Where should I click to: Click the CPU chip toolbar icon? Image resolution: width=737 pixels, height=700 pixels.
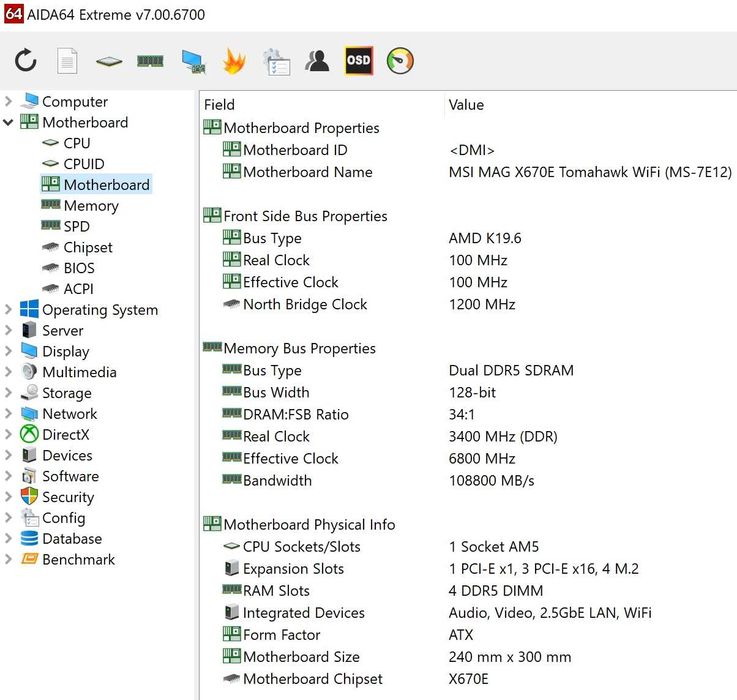(109, 61)
